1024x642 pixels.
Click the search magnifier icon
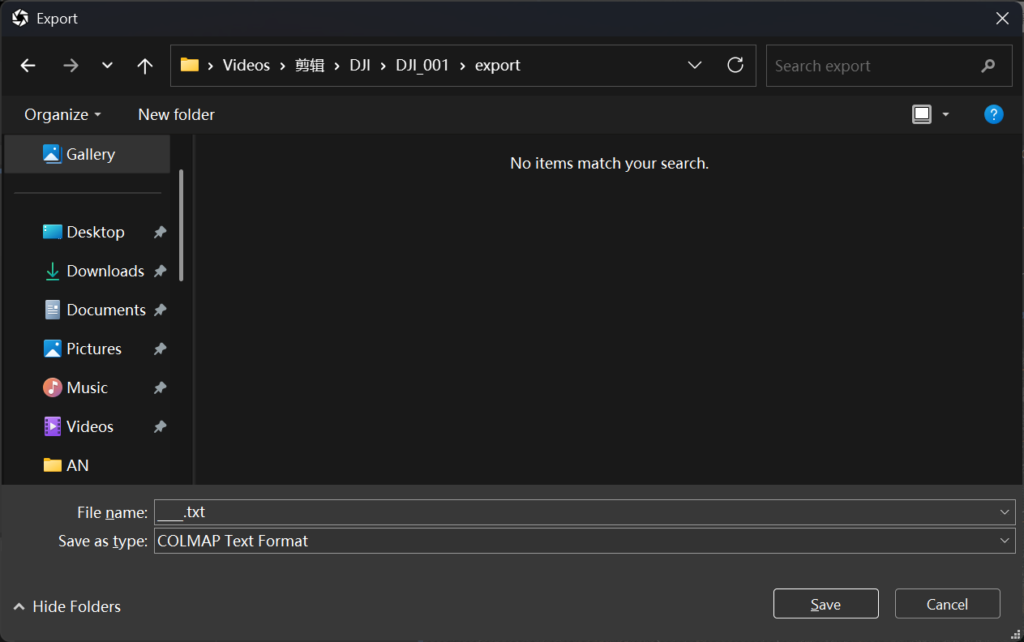pos(988,66)
